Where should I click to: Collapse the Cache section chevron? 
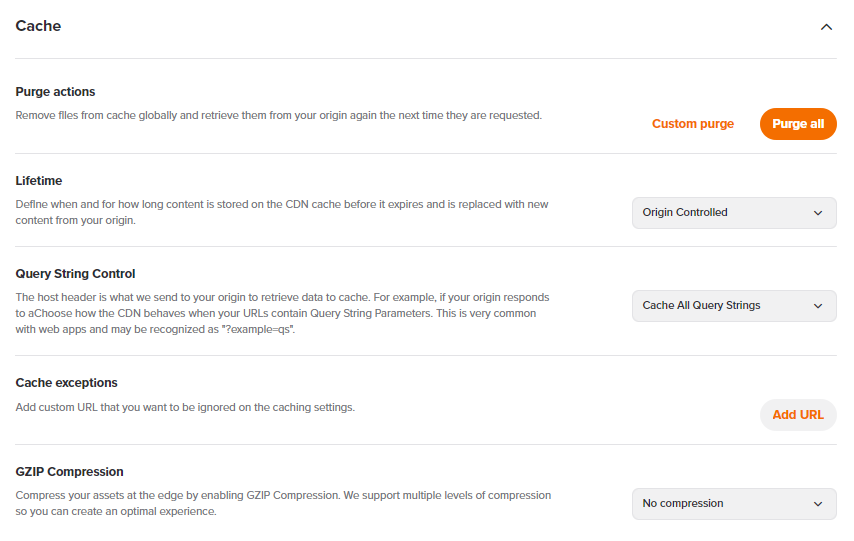coord(826,27)
